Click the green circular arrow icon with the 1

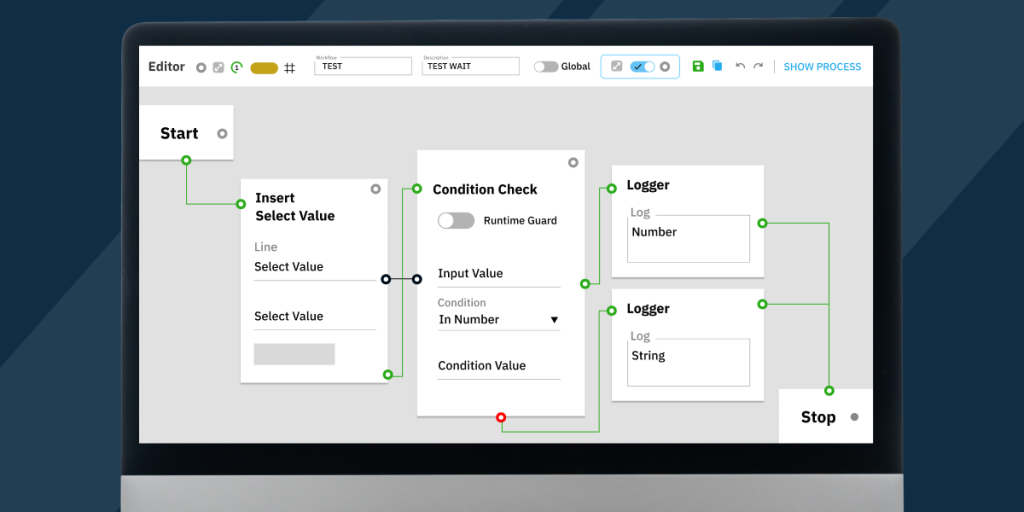[237, 67]
